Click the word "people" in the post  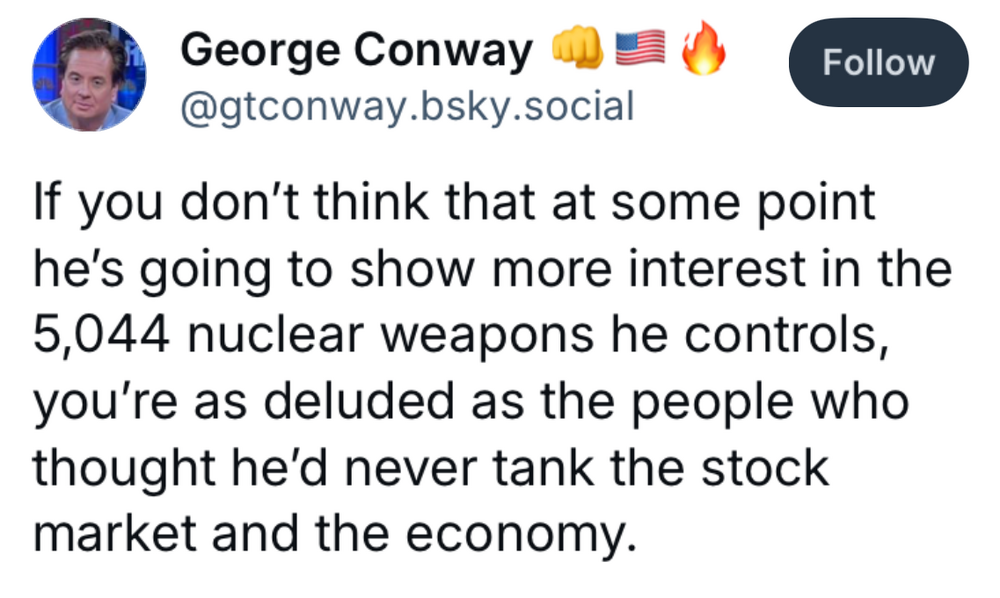coord(718,402)
